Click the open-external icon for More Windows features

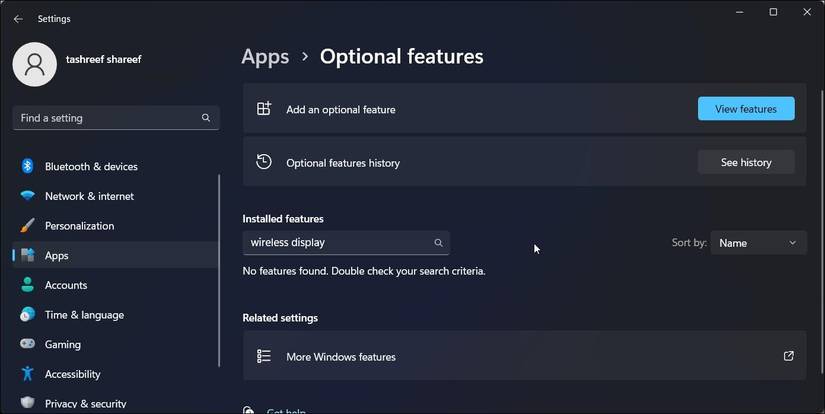pyautogui.click(x=788, y=356)
